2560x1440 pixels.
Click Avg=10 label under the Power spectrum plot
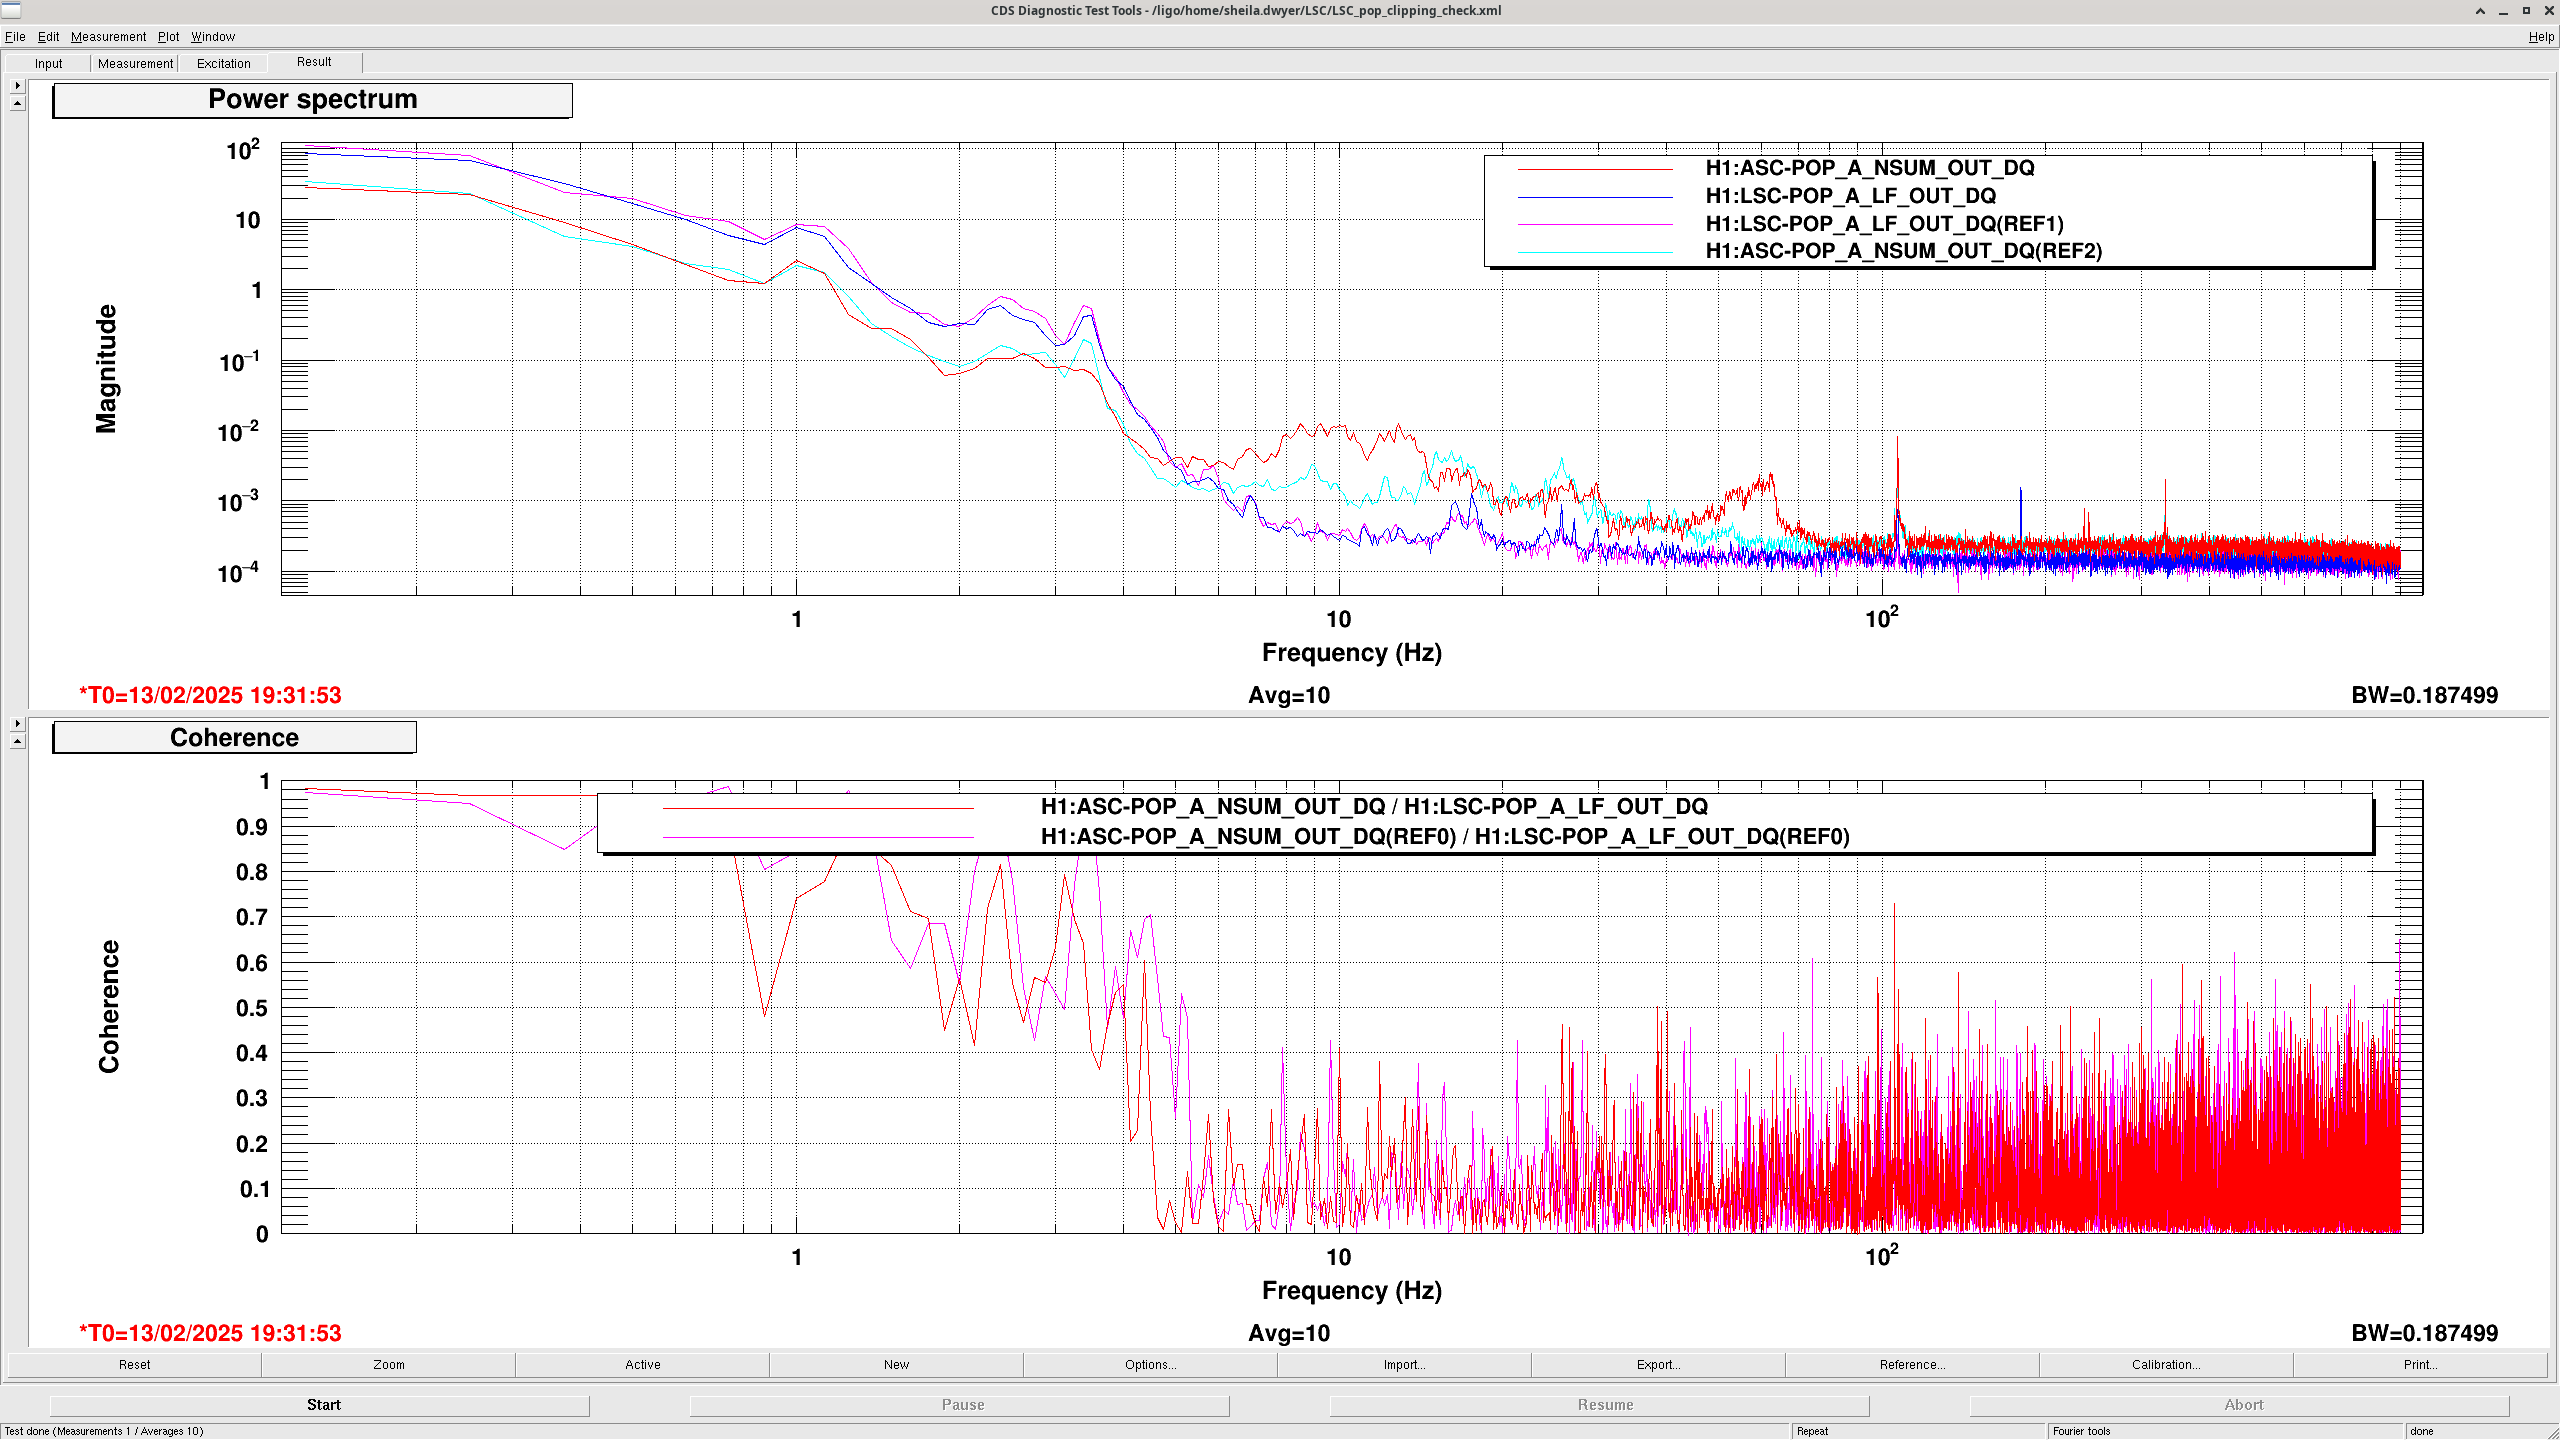click(x=1289, y=696)
